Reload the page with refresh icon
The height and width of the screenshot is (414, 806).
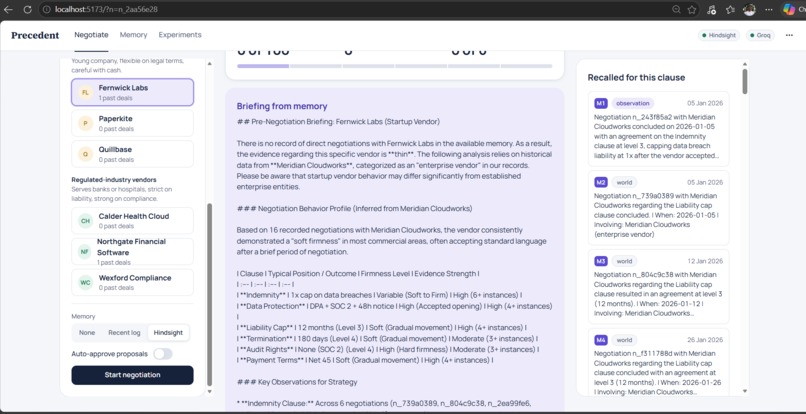(x=28, y=10)
